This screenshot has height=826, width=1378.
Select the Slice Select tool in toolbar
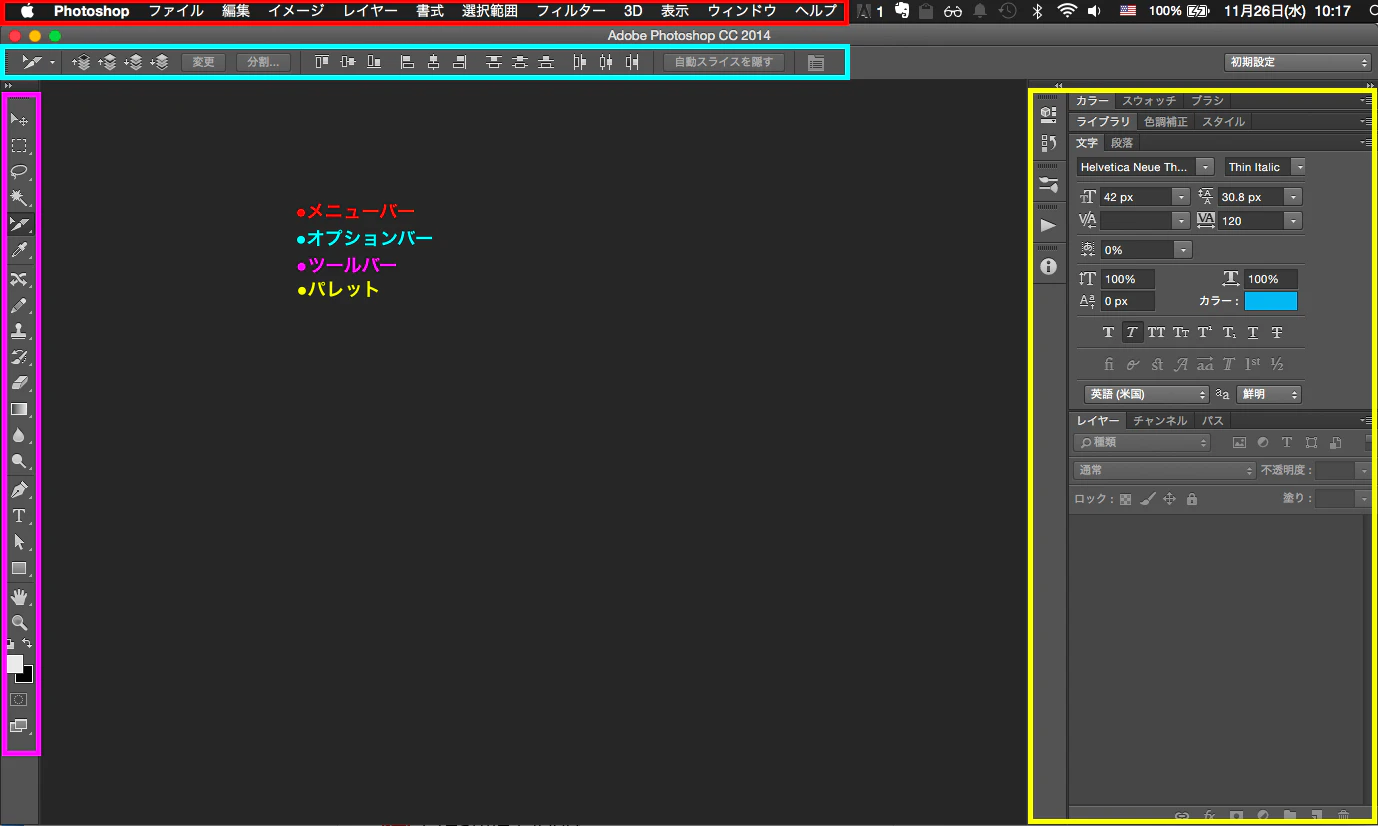tap(19, 223)
